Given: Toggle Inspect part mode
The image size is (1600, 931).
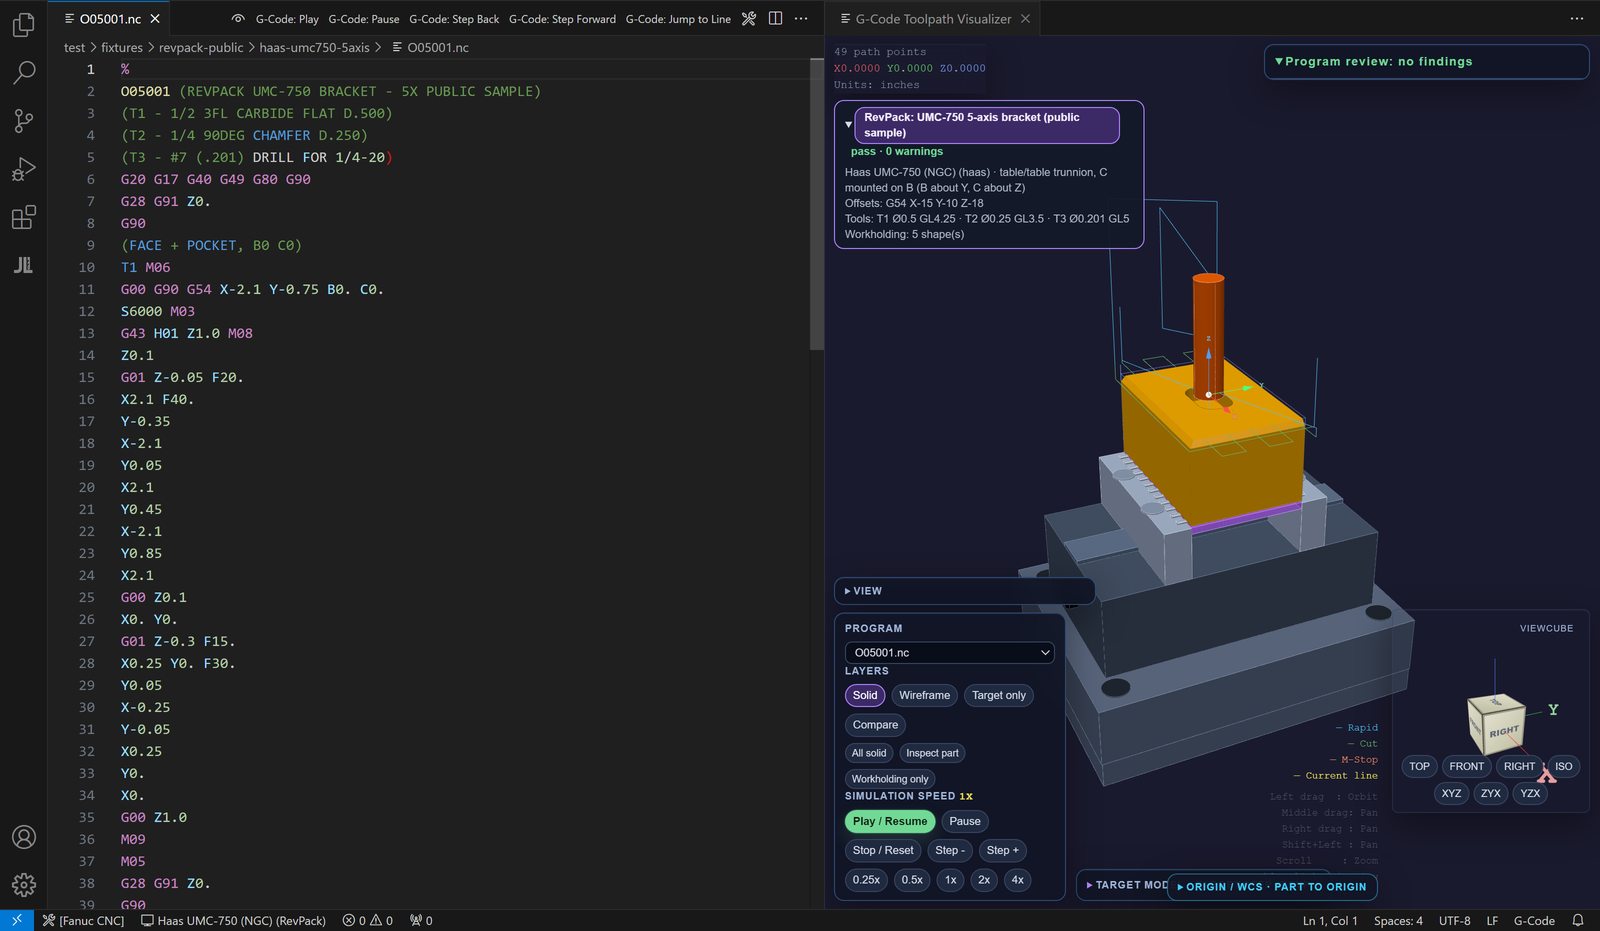Looking at the screenshot, I should (932, 753).
